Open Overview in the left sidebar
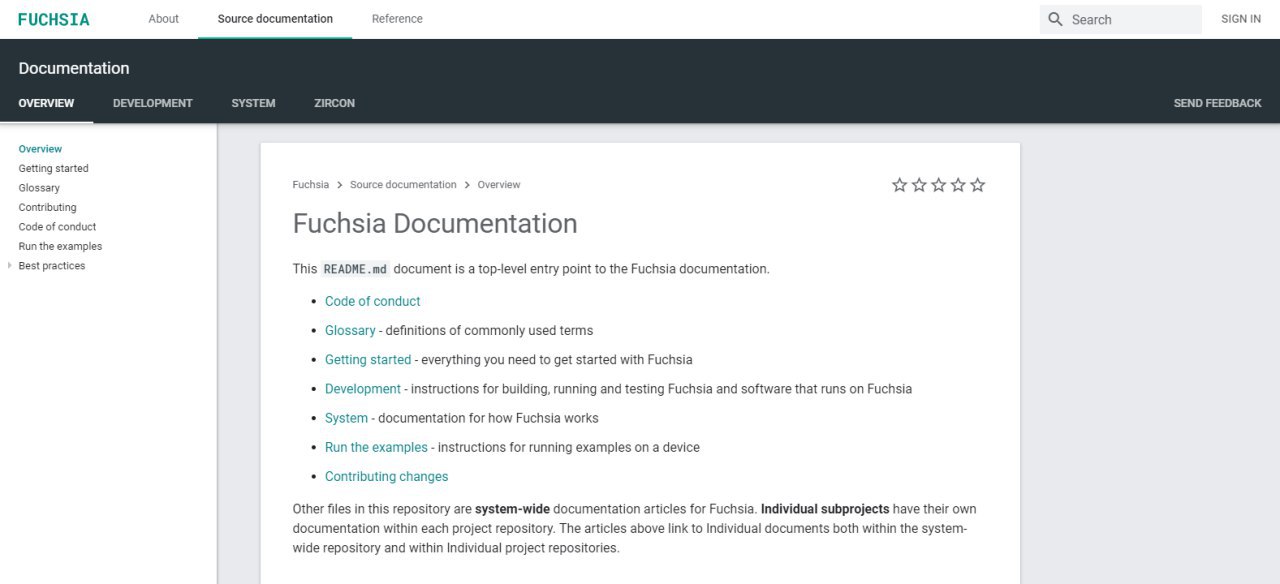 tap(40, 149)
